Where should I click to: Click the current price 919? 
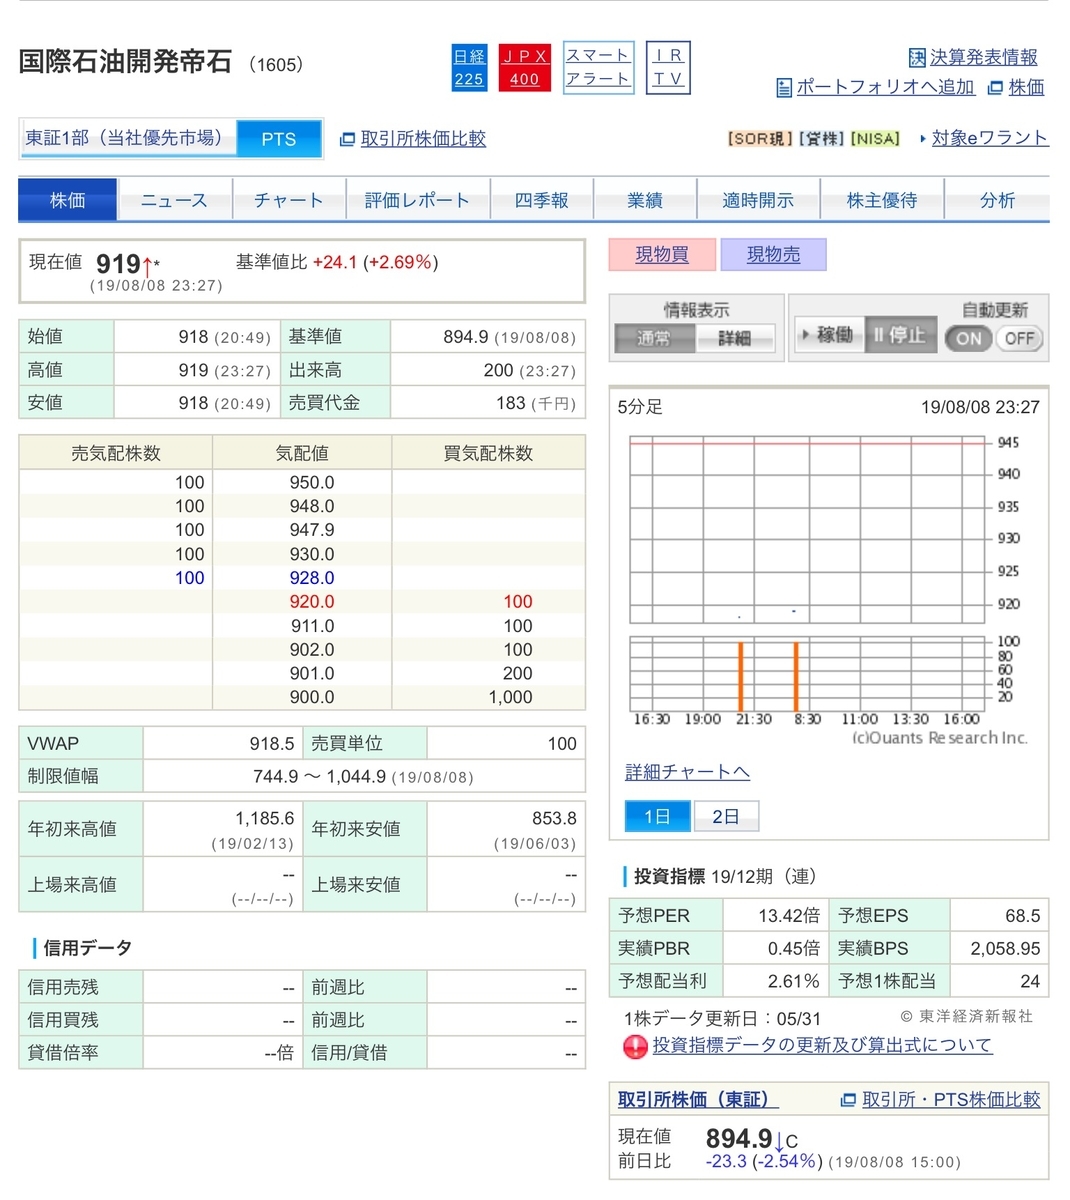pos(118,264)
